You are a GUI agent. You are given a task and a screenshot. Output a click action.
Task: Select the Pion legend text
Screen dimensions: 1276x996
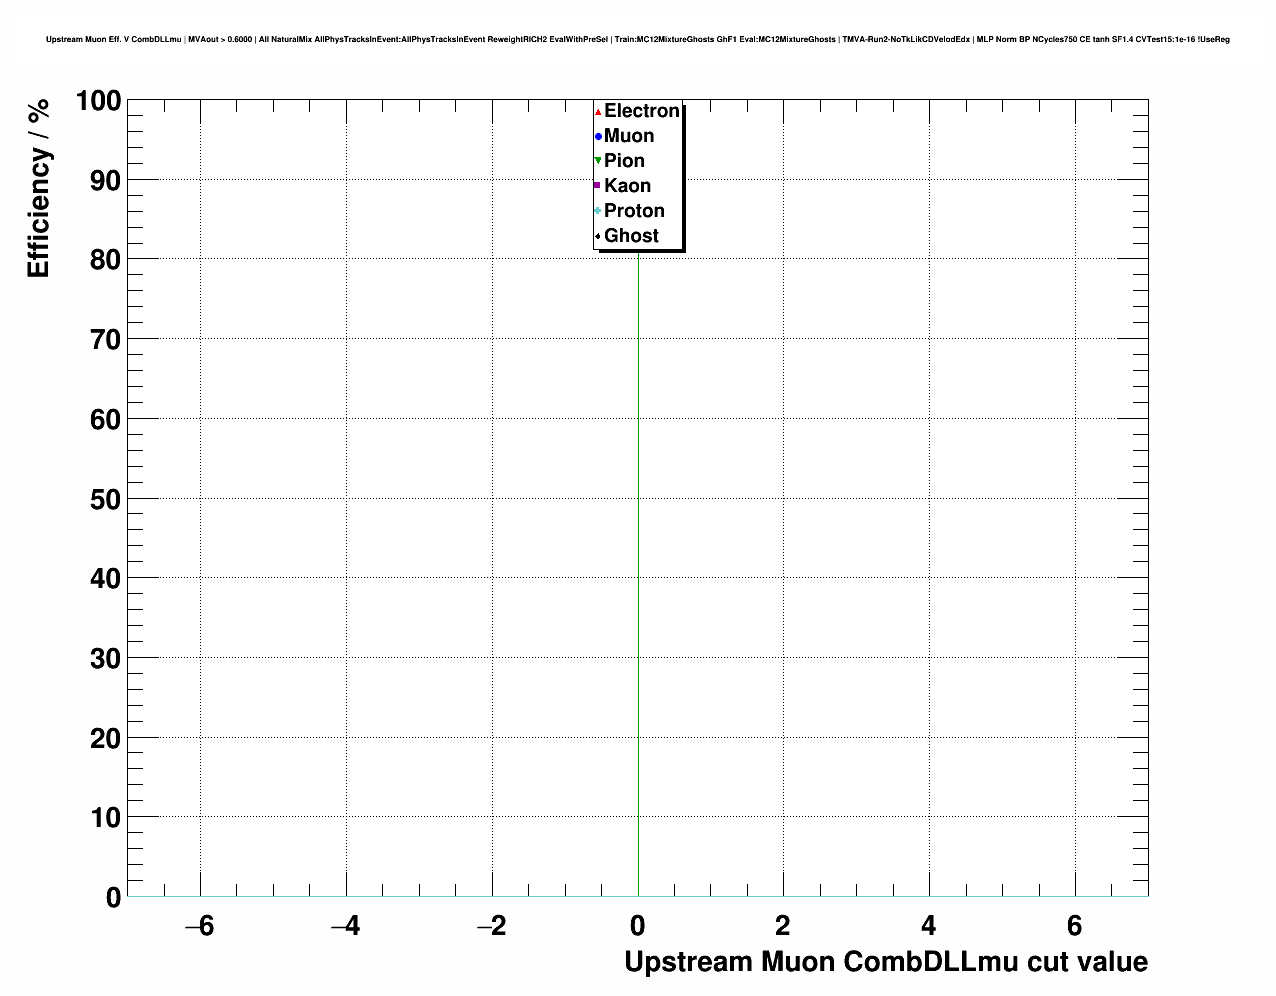click(624, 161)
